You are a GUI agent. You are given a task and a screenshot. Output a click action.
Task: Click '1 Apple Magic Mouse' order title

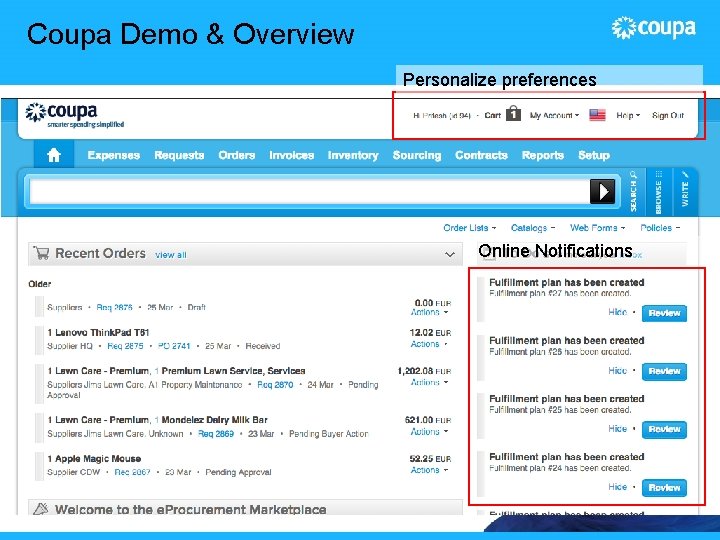[94, 459]
